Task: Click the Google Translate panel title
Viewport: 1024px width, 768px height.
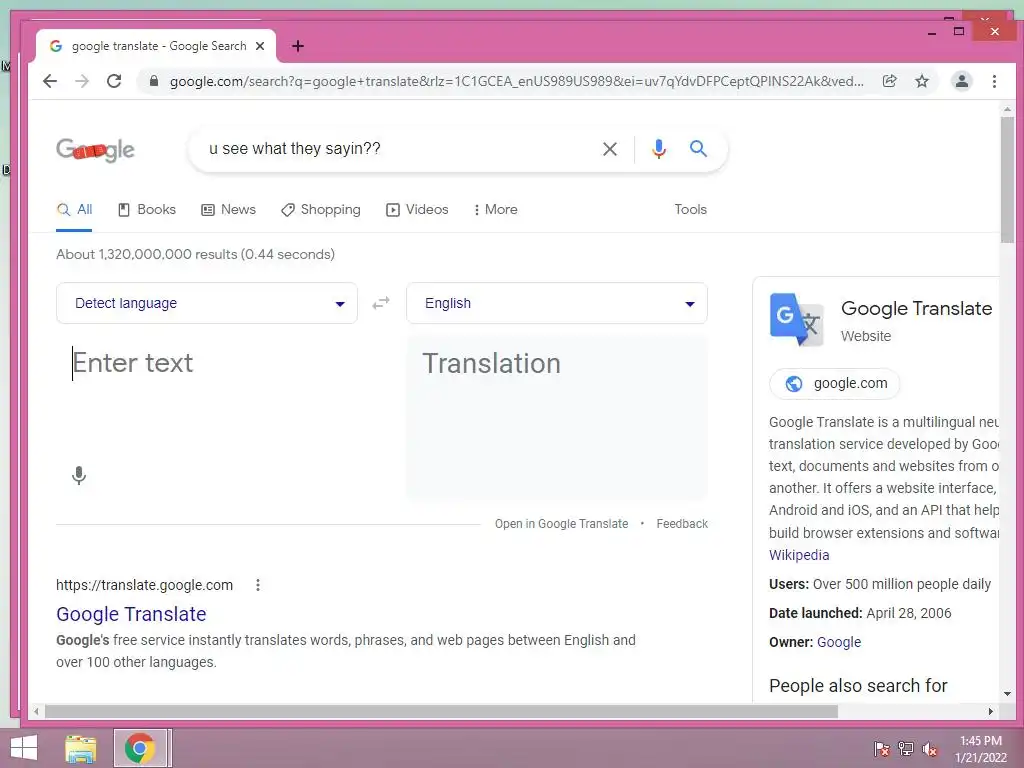Action: pos(916,308)
